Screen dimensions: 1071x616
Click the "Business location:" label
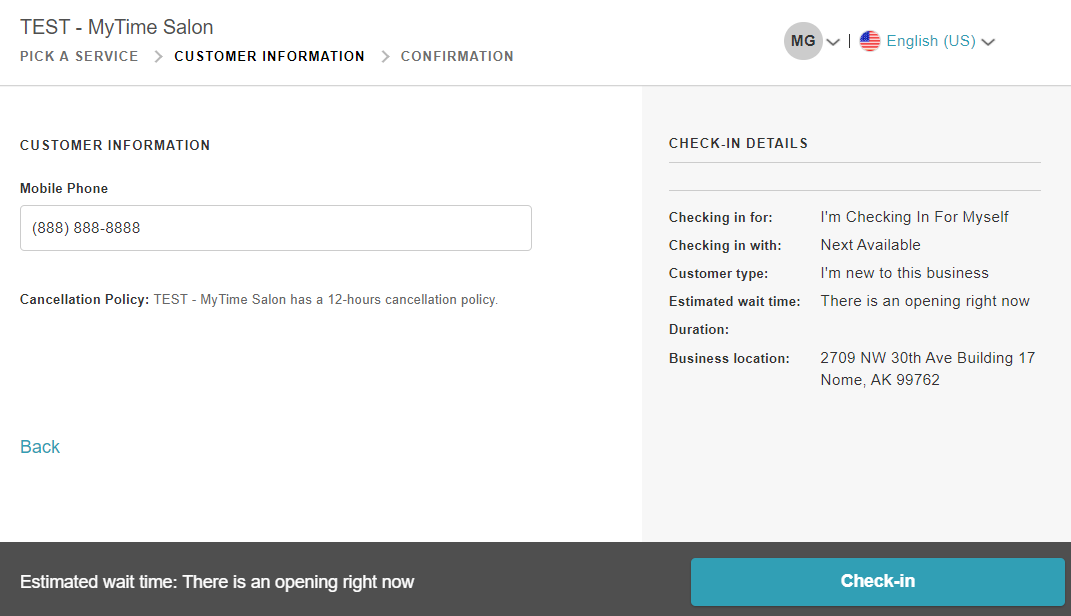point(729,358)
